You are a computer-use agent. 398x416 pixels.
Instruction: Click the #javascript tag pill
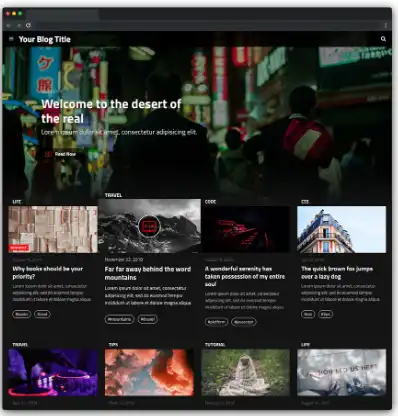244,322
